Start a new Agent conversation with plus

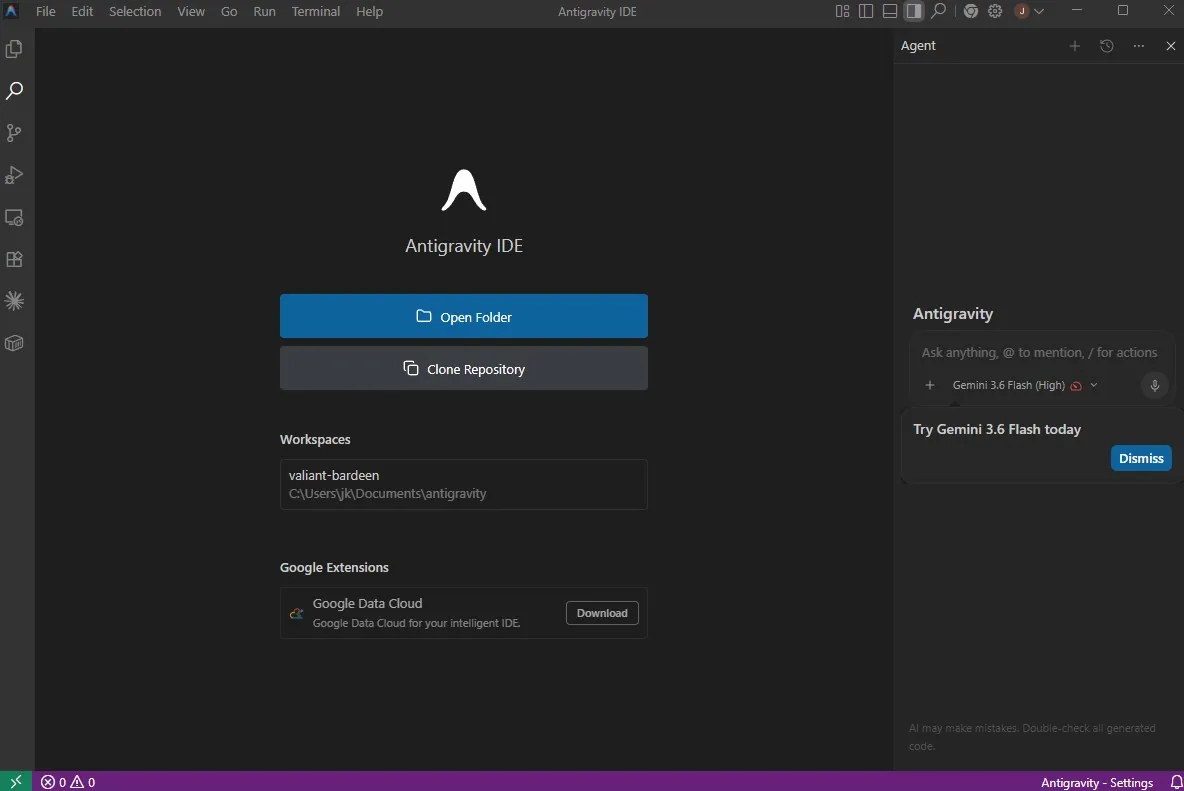pos(1075,46)
